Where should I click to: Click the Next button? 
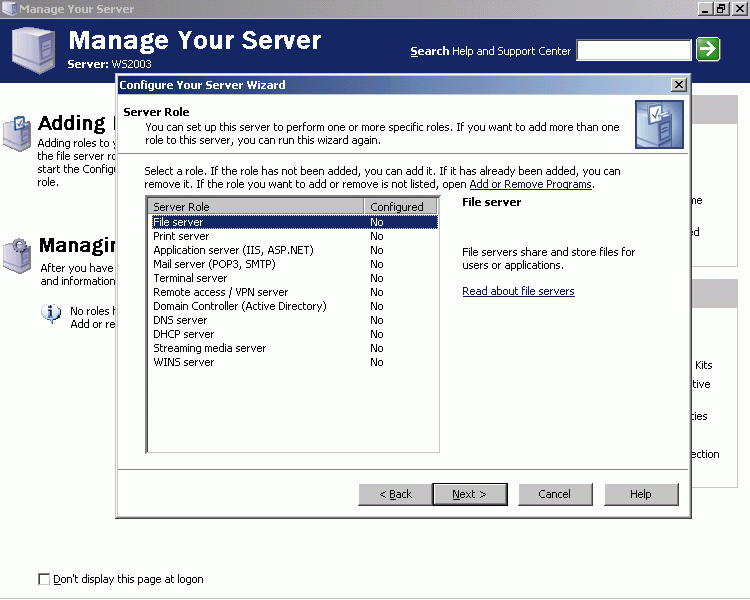click(469, 494)
